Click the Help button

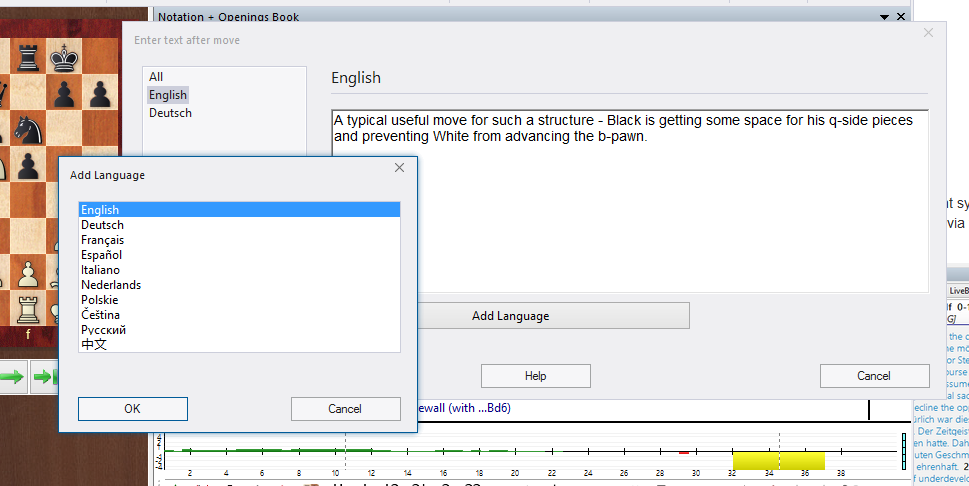click(x=535, y=376)
